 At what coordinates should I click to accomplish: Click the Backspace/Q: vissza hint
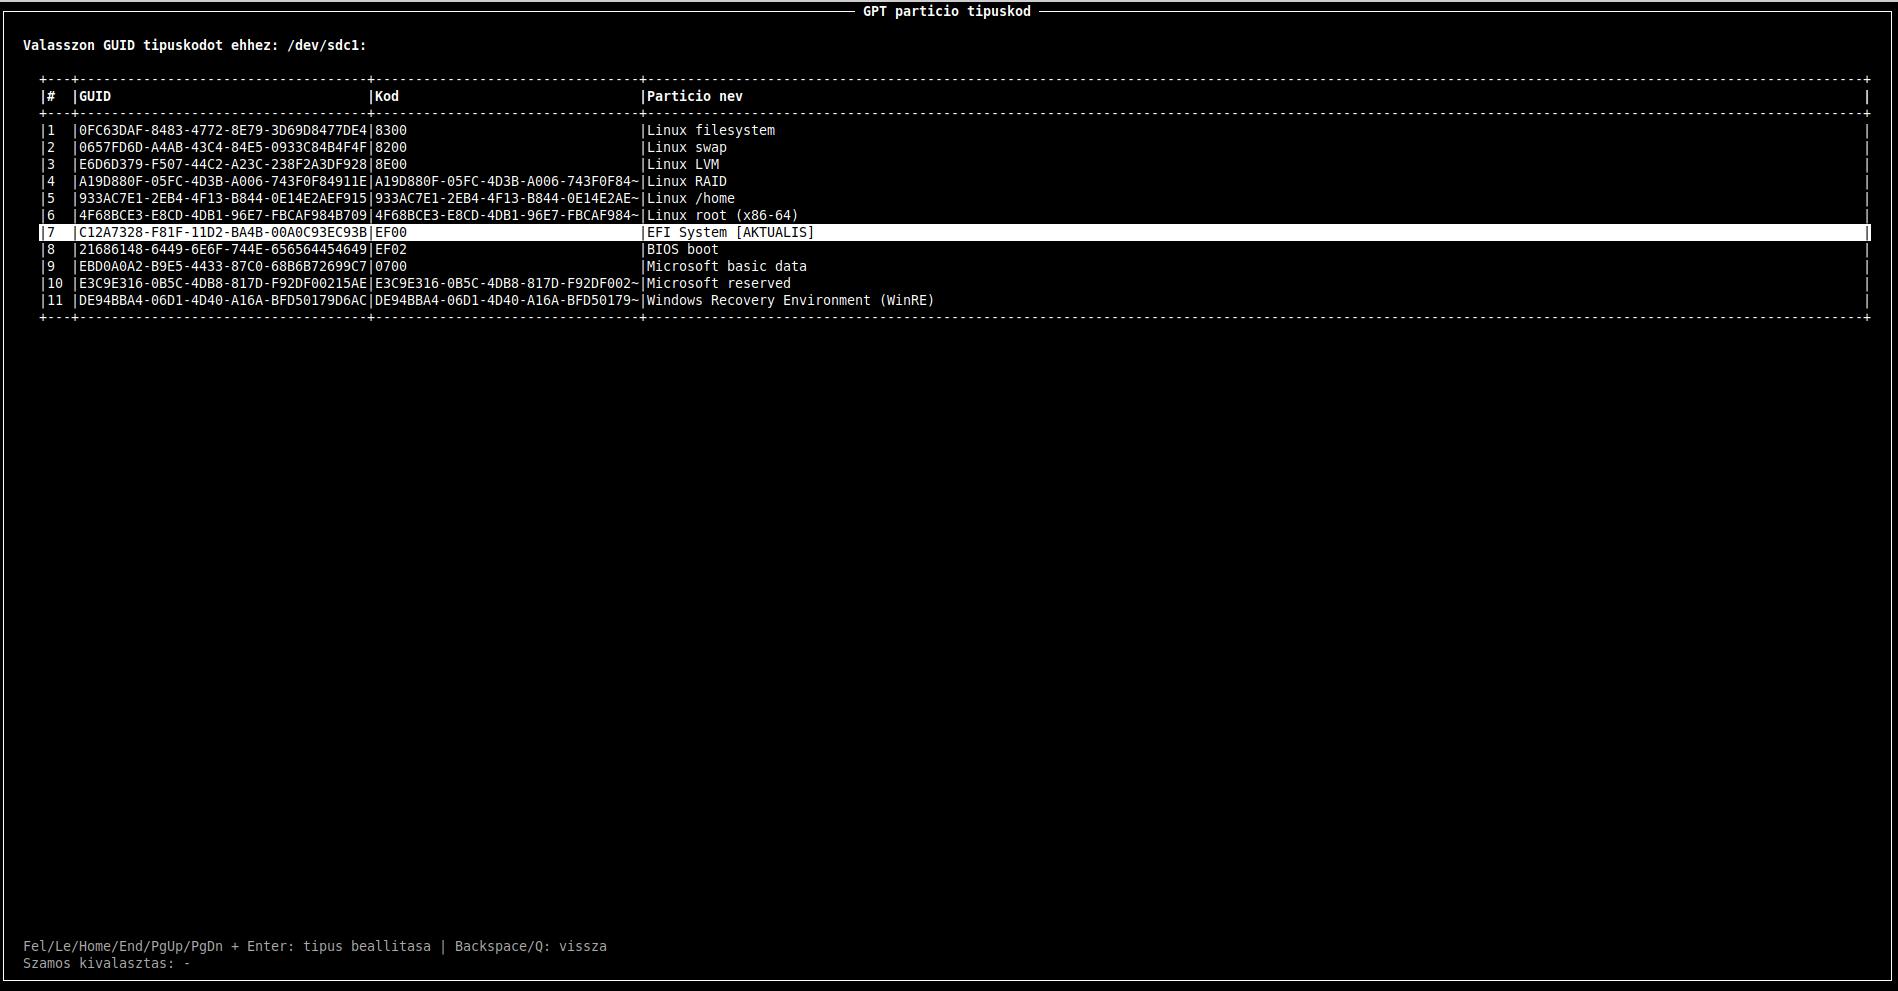[x=531, y=946]
